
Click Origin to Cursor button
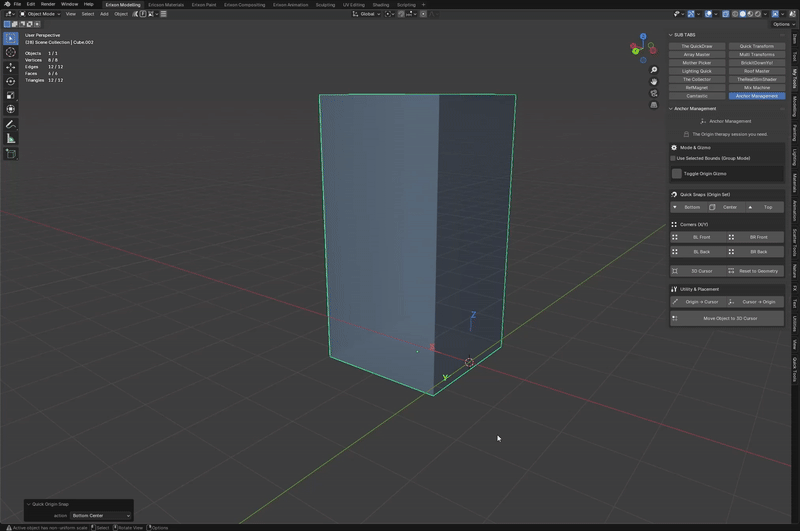[x=698, y=302]
